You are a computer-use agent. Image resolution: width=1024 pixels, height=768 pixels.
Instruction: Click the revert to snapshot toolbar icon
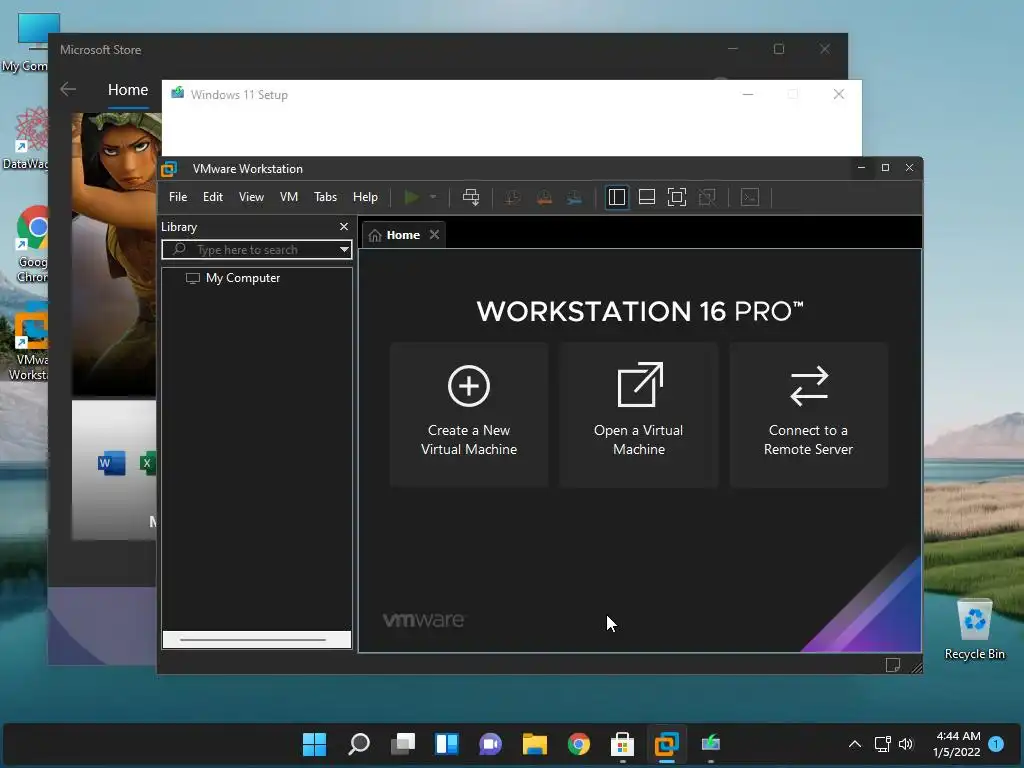coord(544,197)
